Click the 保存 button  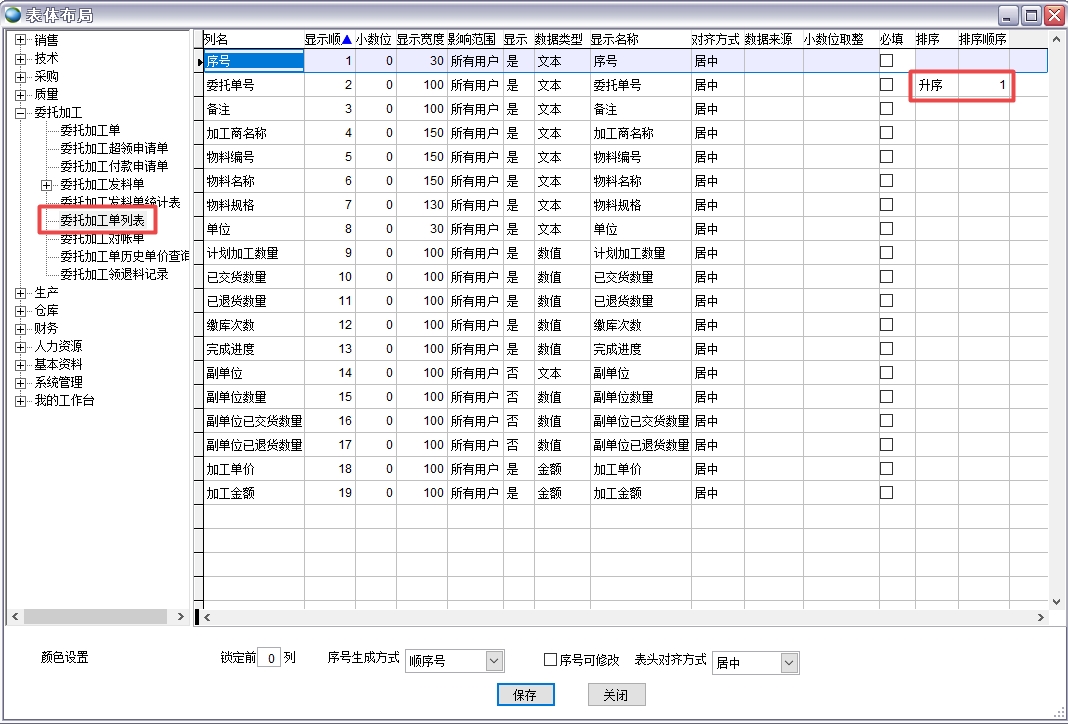pos(525,695)
